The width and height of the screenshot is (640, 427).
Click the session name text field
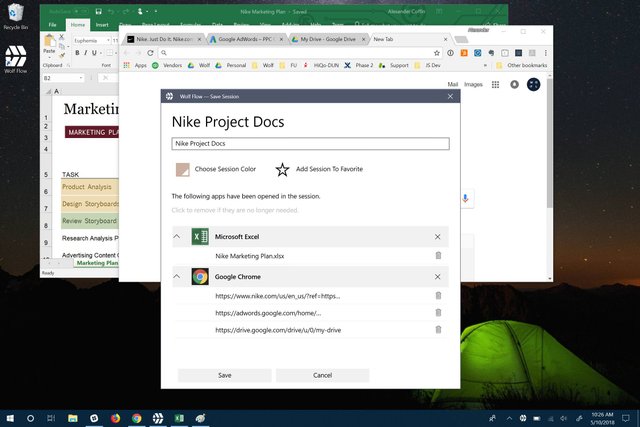(x=310, y=143)
